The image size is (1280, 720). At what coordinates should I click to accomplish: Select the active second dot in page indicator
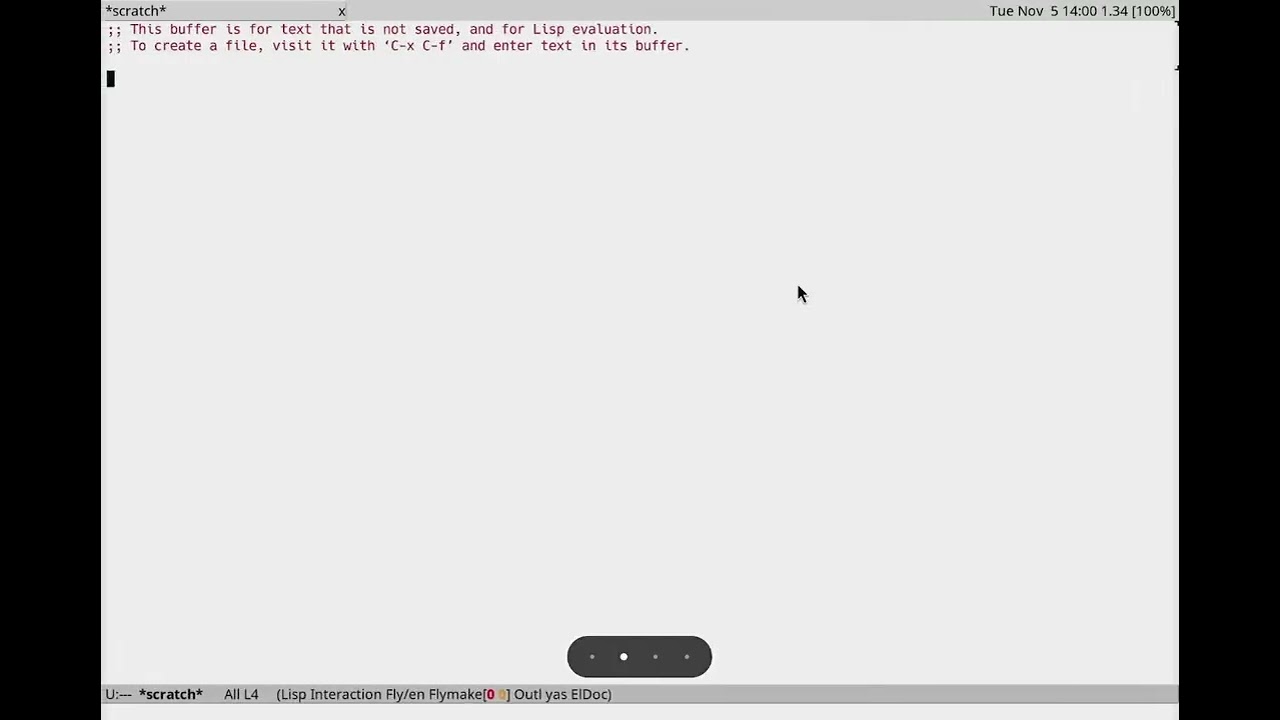tap(624, 657)
